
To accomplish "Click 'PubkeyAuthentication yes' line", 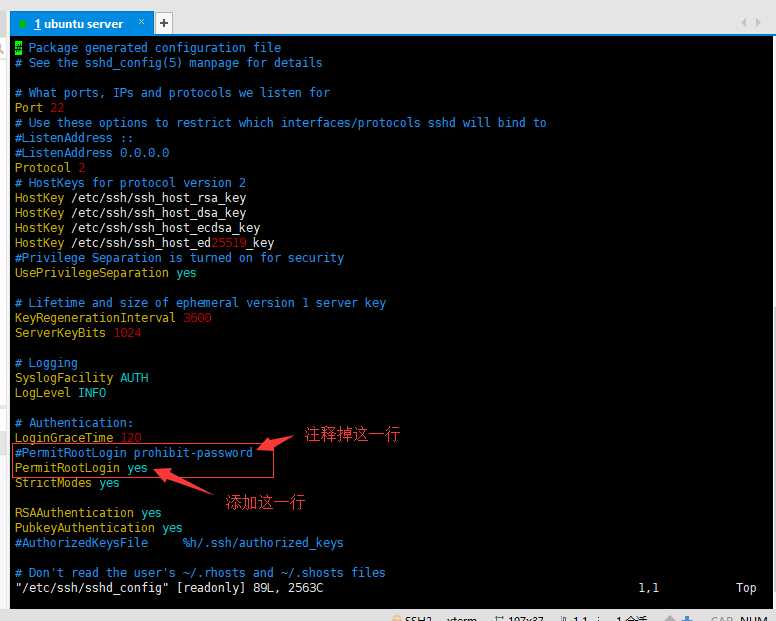I will [98, 528].
